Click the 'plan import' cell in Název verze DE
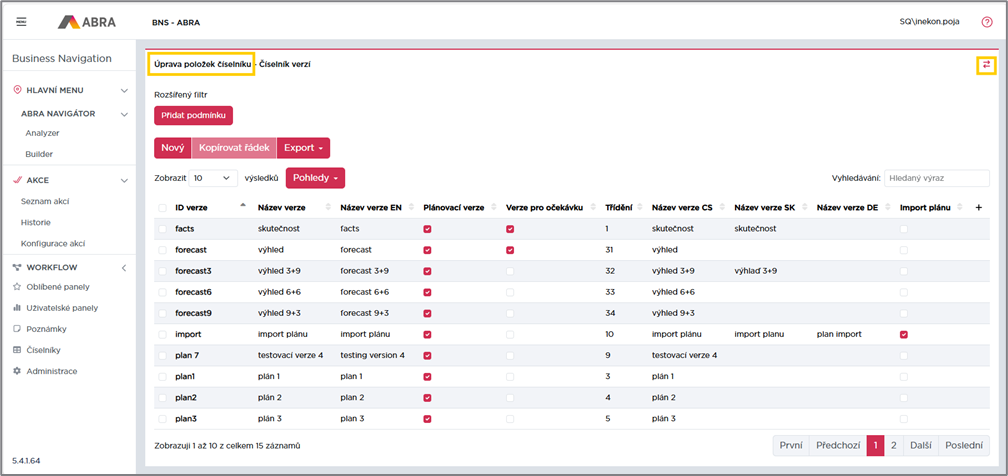Image resolution: width=1008 pixels, height=476 pixels. pyautogui.click(x=838, y=334)
